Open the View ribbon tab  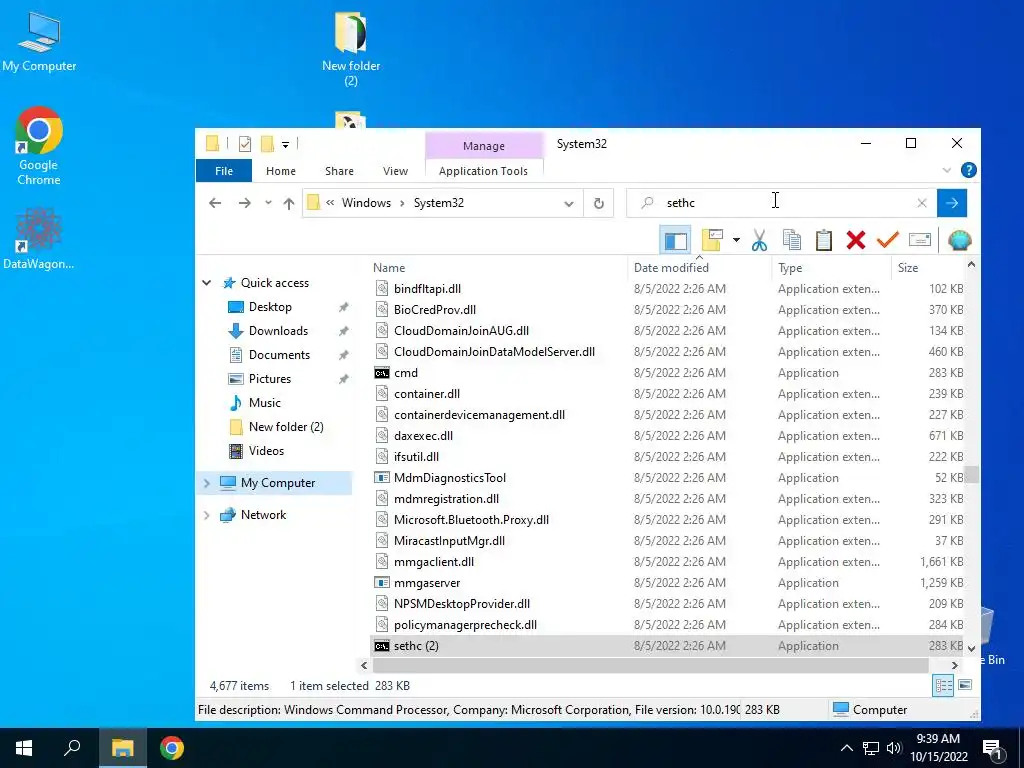point(395,171)
